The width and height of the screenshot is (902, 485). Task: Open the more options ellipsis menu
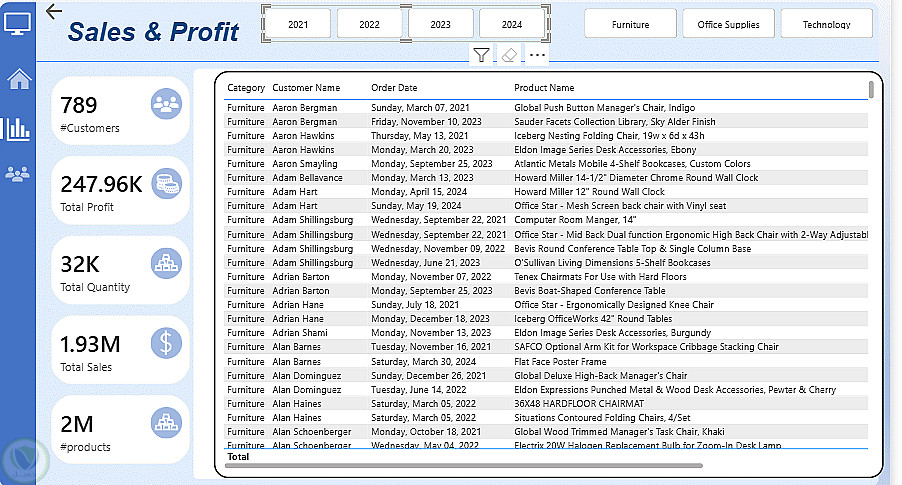pyautogui.click(x=537, y=55)
